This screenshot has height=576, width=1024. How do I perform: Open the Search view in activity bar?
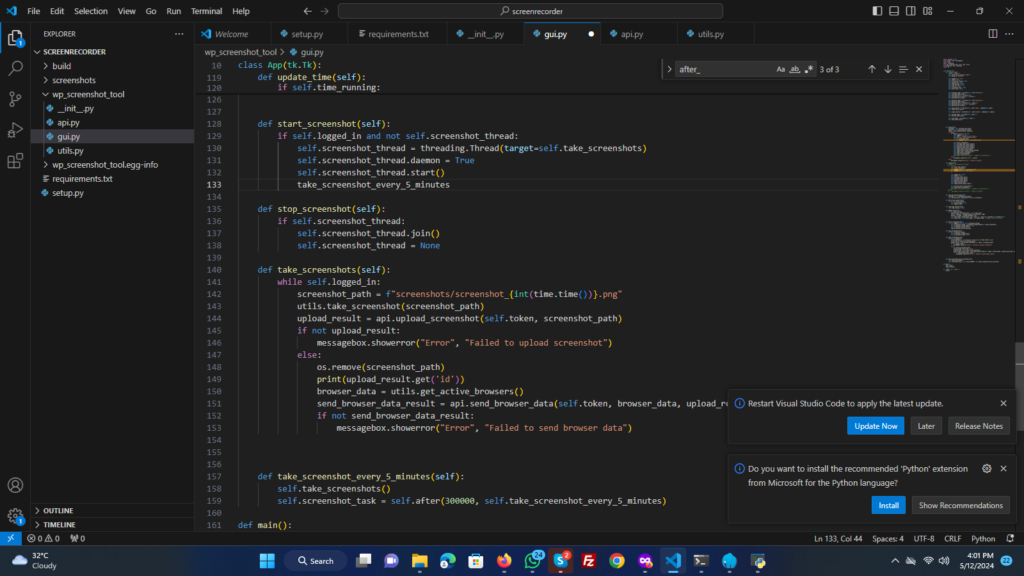coord(15,69)
